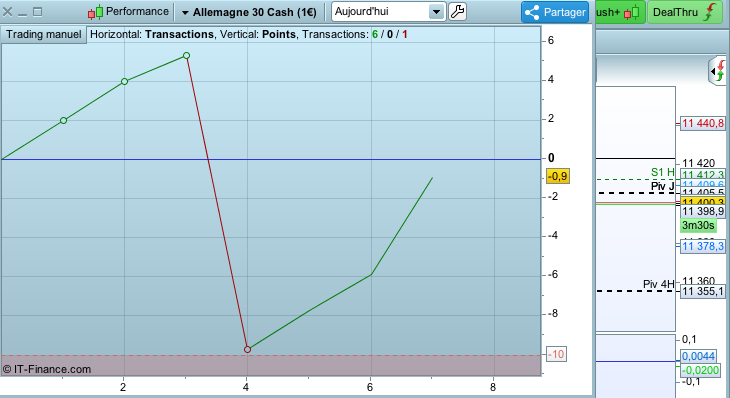Screen dimensions: 730x398
Task: Click the blue 0,0044 indicator value
Action: tap(698, 356)
